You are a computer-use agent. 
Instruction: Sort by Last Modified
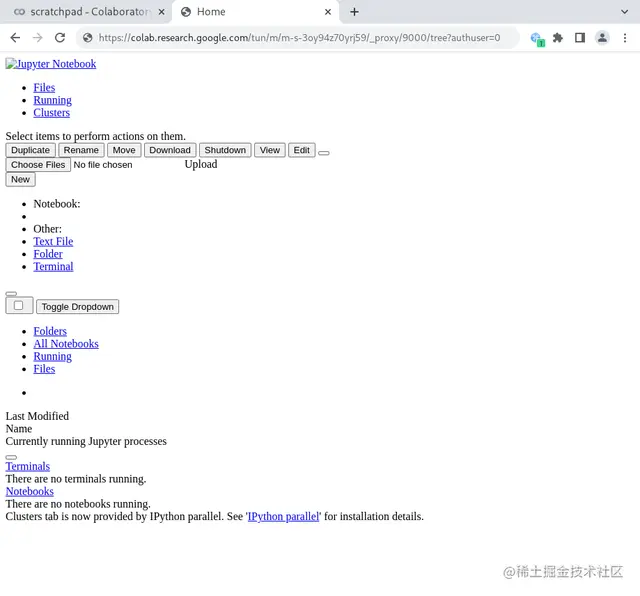pyautogui.click(x=37, y=416)
